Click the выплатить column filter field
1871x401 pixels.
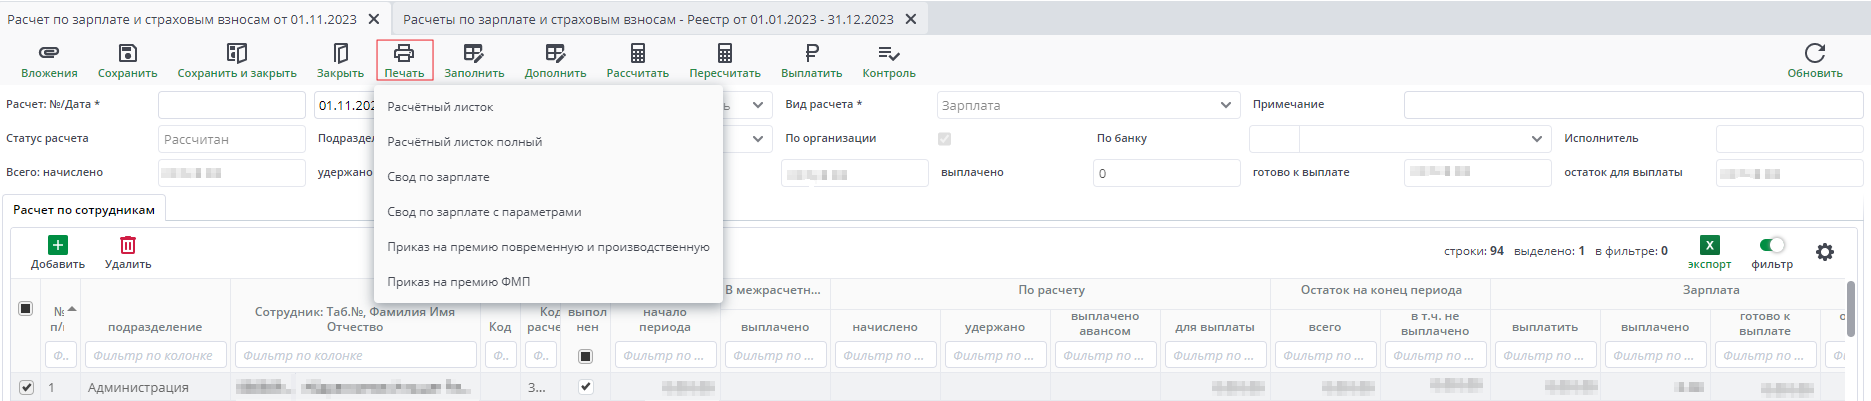coord(1545,355)
